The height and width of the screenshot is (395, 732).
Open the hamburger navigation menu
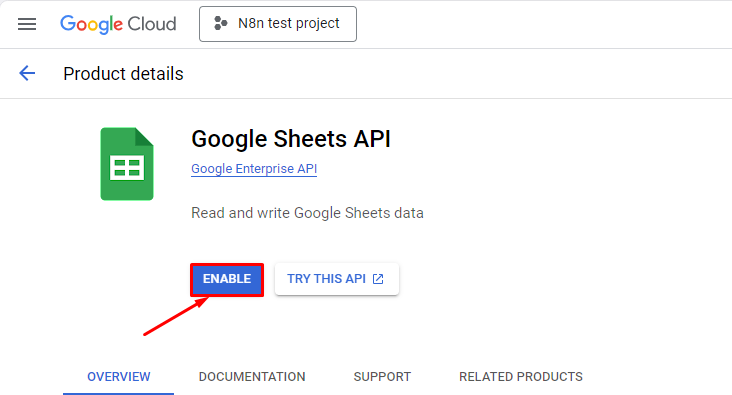point(27,24)
